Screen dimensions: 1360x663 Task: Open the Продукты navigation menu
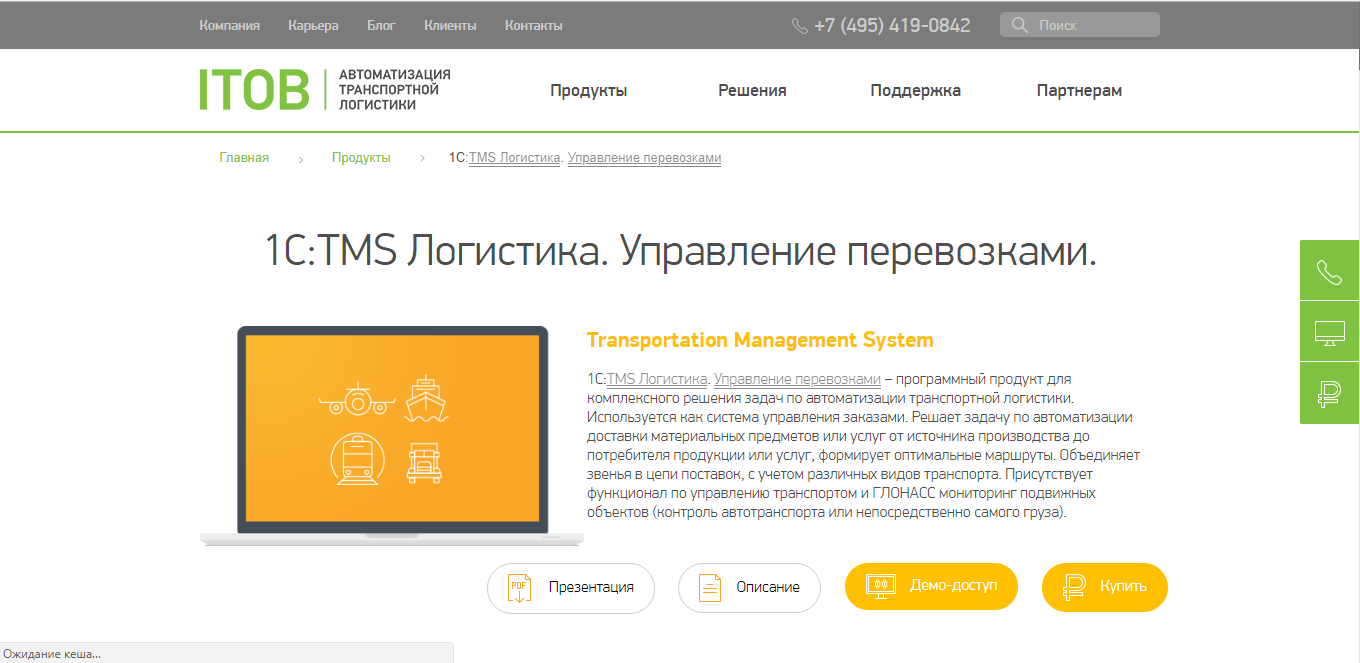tap(588, 89)
